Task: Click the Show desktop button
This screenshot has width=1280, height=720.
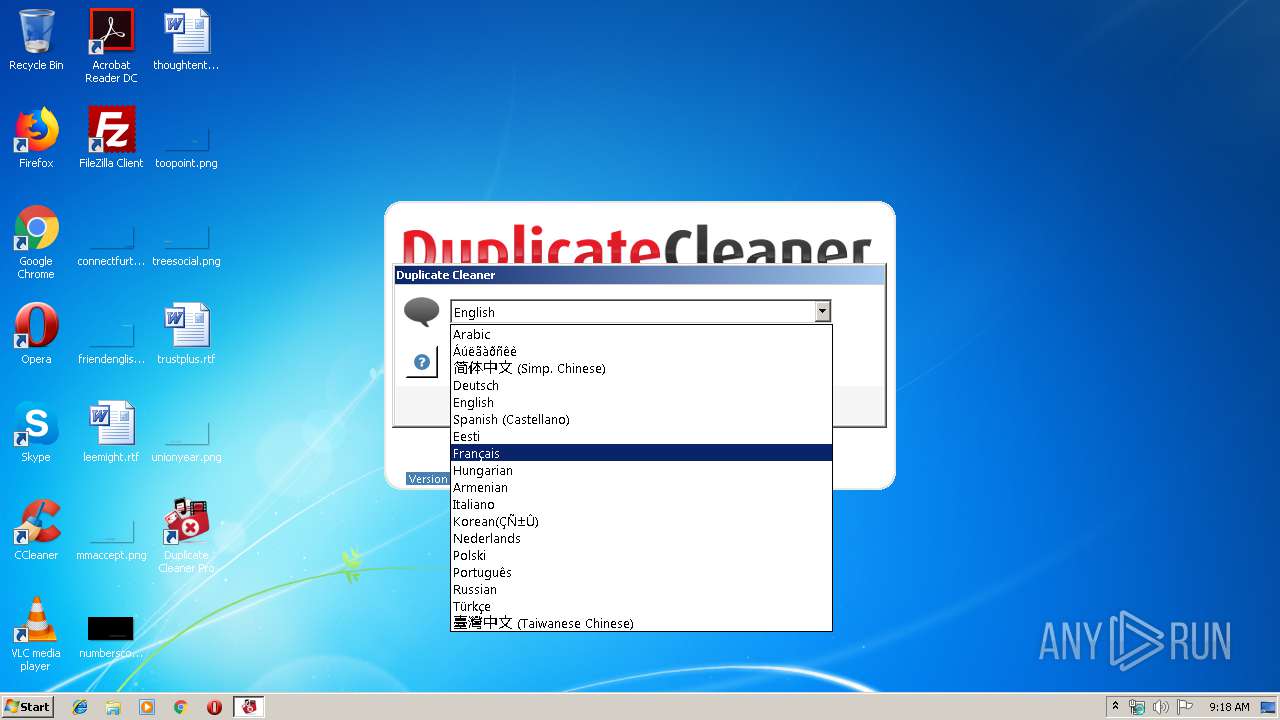Action: [1269, 707]
